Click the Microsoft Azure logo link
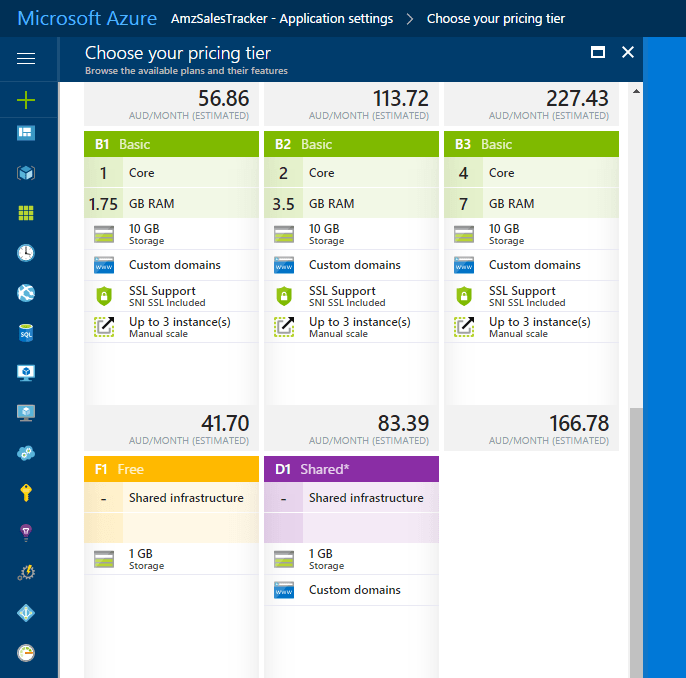The width and height of the screenshot is (686, 678). coord(87,18)
